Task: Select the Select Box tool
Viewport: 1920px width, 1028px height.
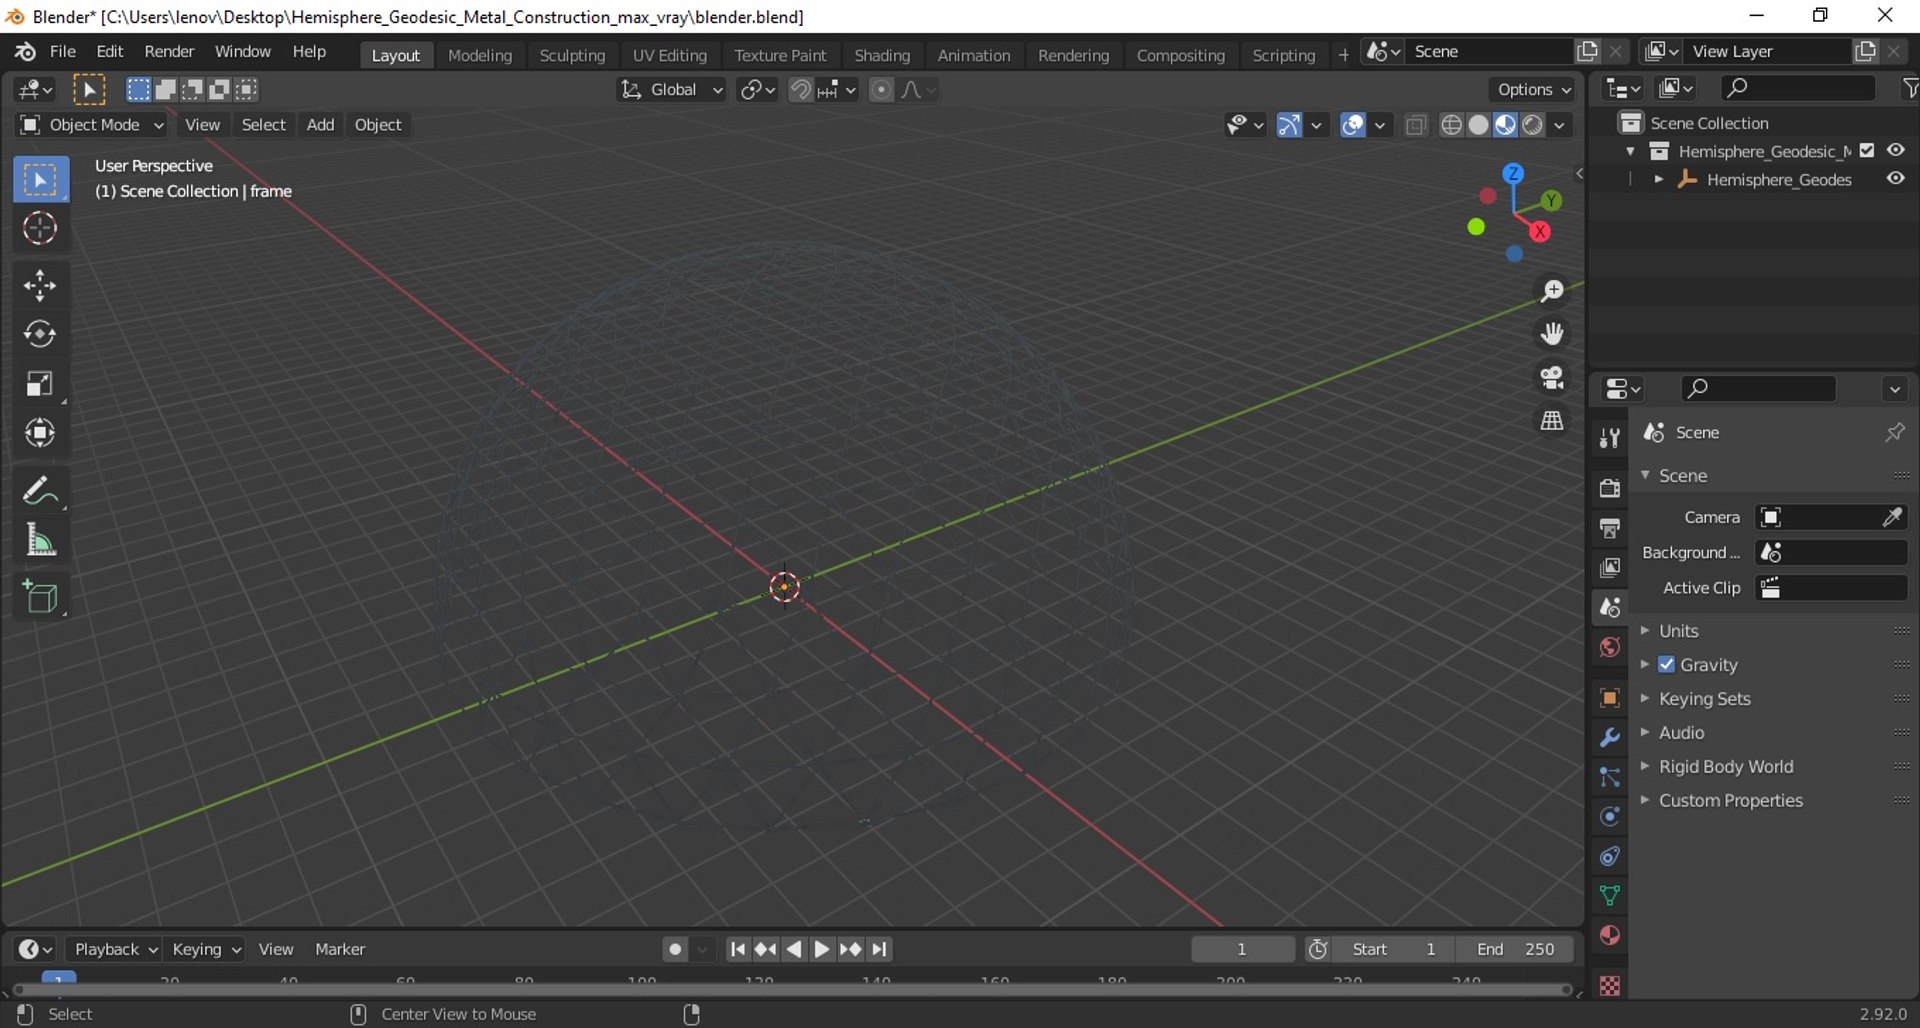Action: click(x=40, y=180)
